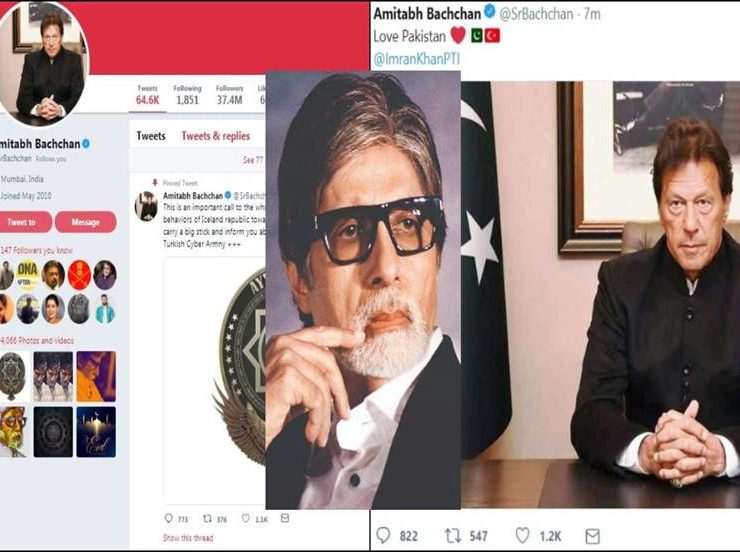Click reply icon on the pinned tweet
Viewport: 740px width, 552px height.
(168, 518)
